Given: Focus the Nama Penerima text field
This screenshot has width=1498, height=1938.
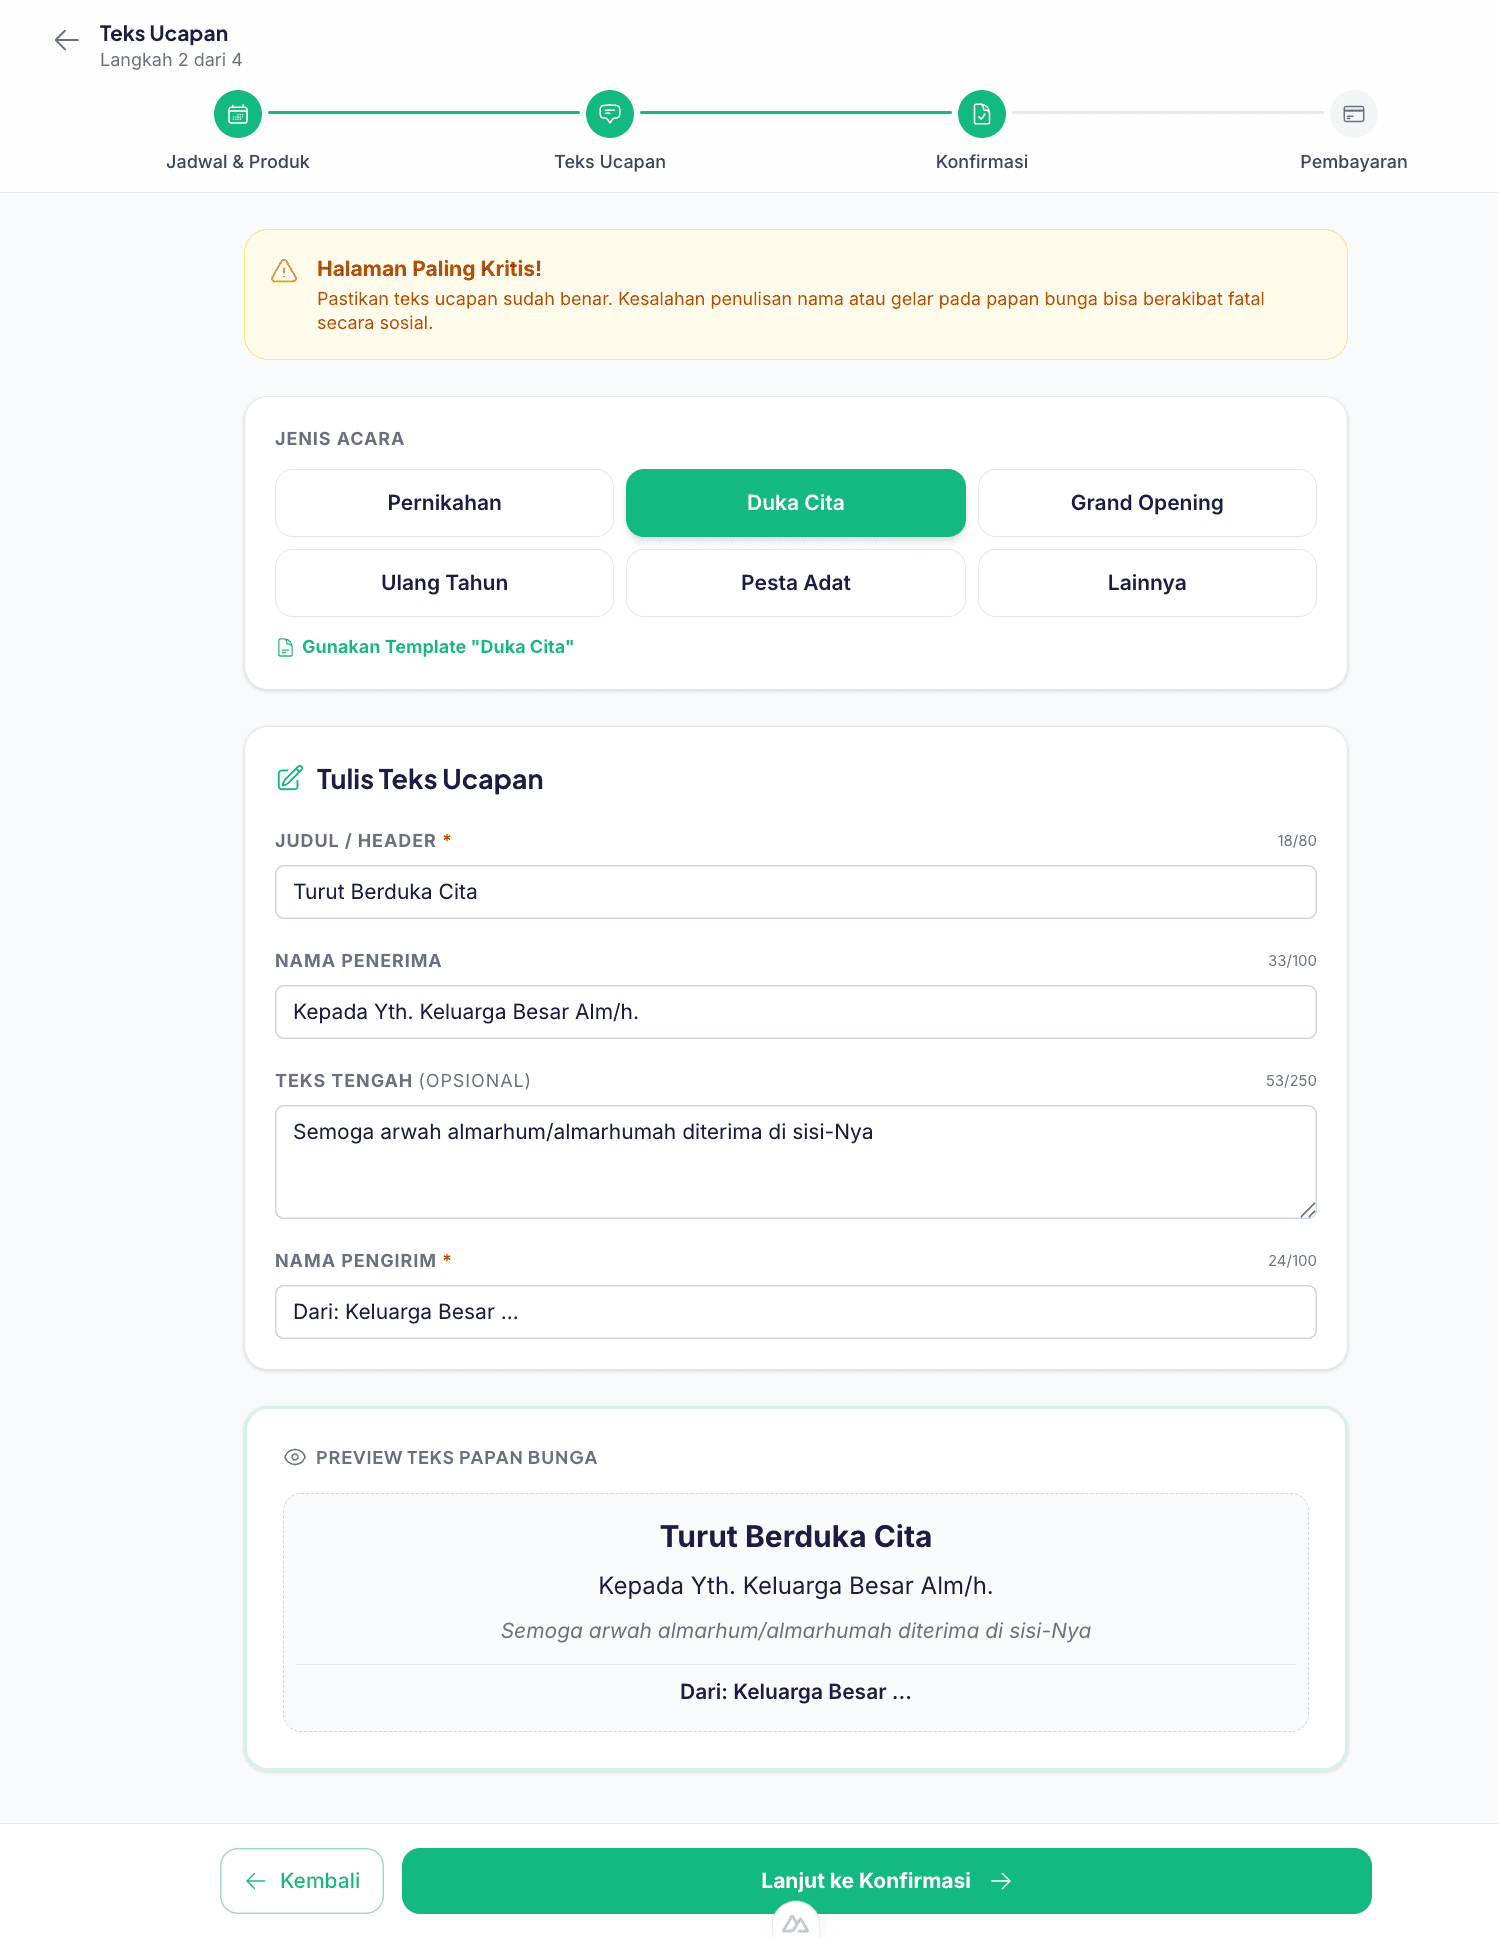Looking at the screenshot, I should pos(796,1012).
